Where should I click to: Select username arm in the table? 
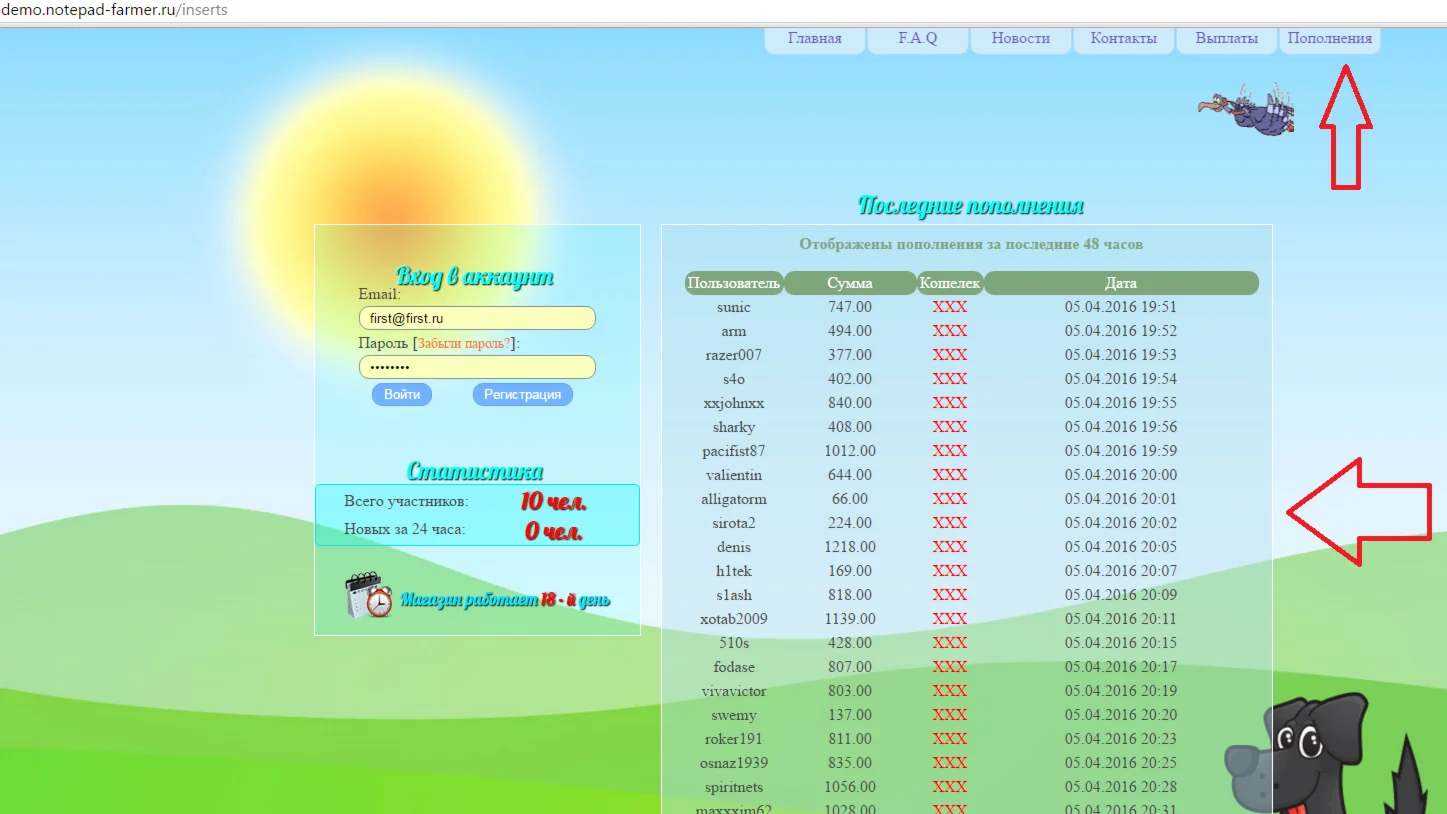pyautogui.click(x=734, y=331)
